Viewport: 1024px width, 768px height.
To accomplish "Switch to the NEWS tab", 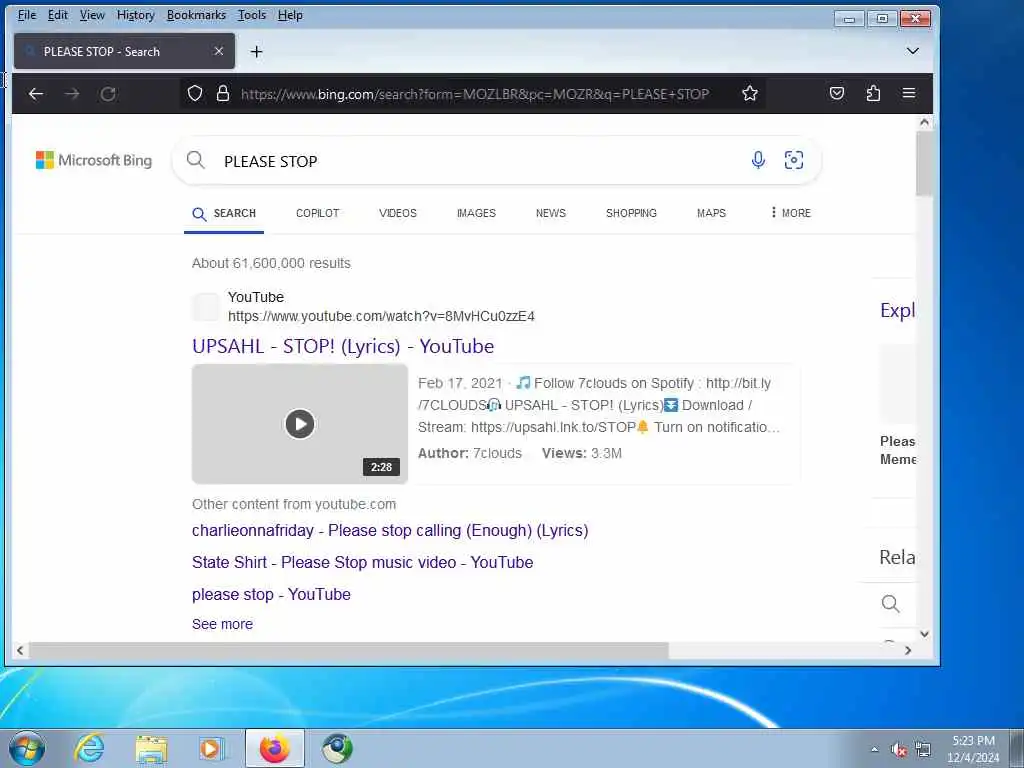I will click(x=551, y=213).
